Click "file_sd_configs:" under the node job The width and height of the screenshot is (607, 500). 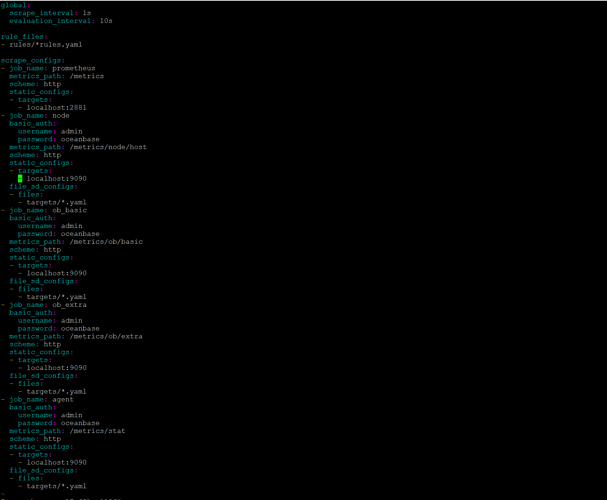(x=43, y=187)
